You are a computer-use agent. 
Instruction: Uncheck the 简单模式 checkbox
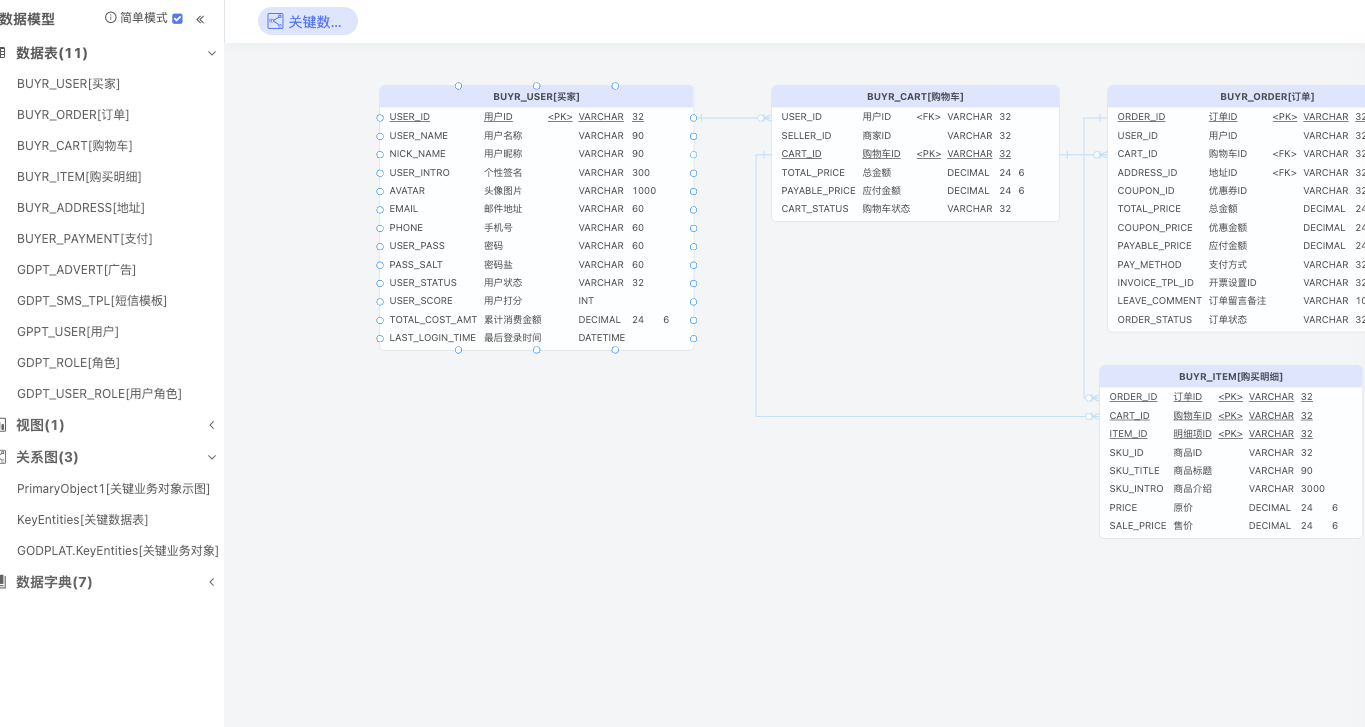(x=178, y=18)
